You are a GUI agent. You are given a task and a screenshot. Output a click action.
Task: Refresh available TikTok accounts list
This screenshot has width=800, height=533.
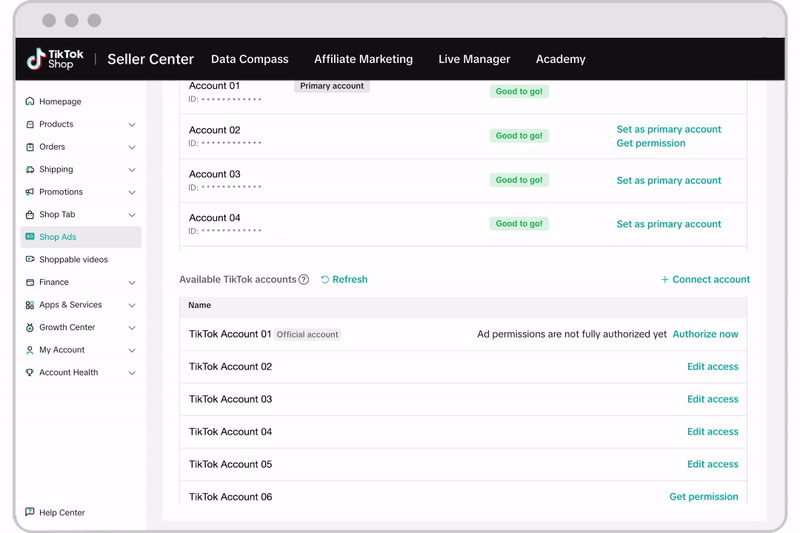[344, 280]
